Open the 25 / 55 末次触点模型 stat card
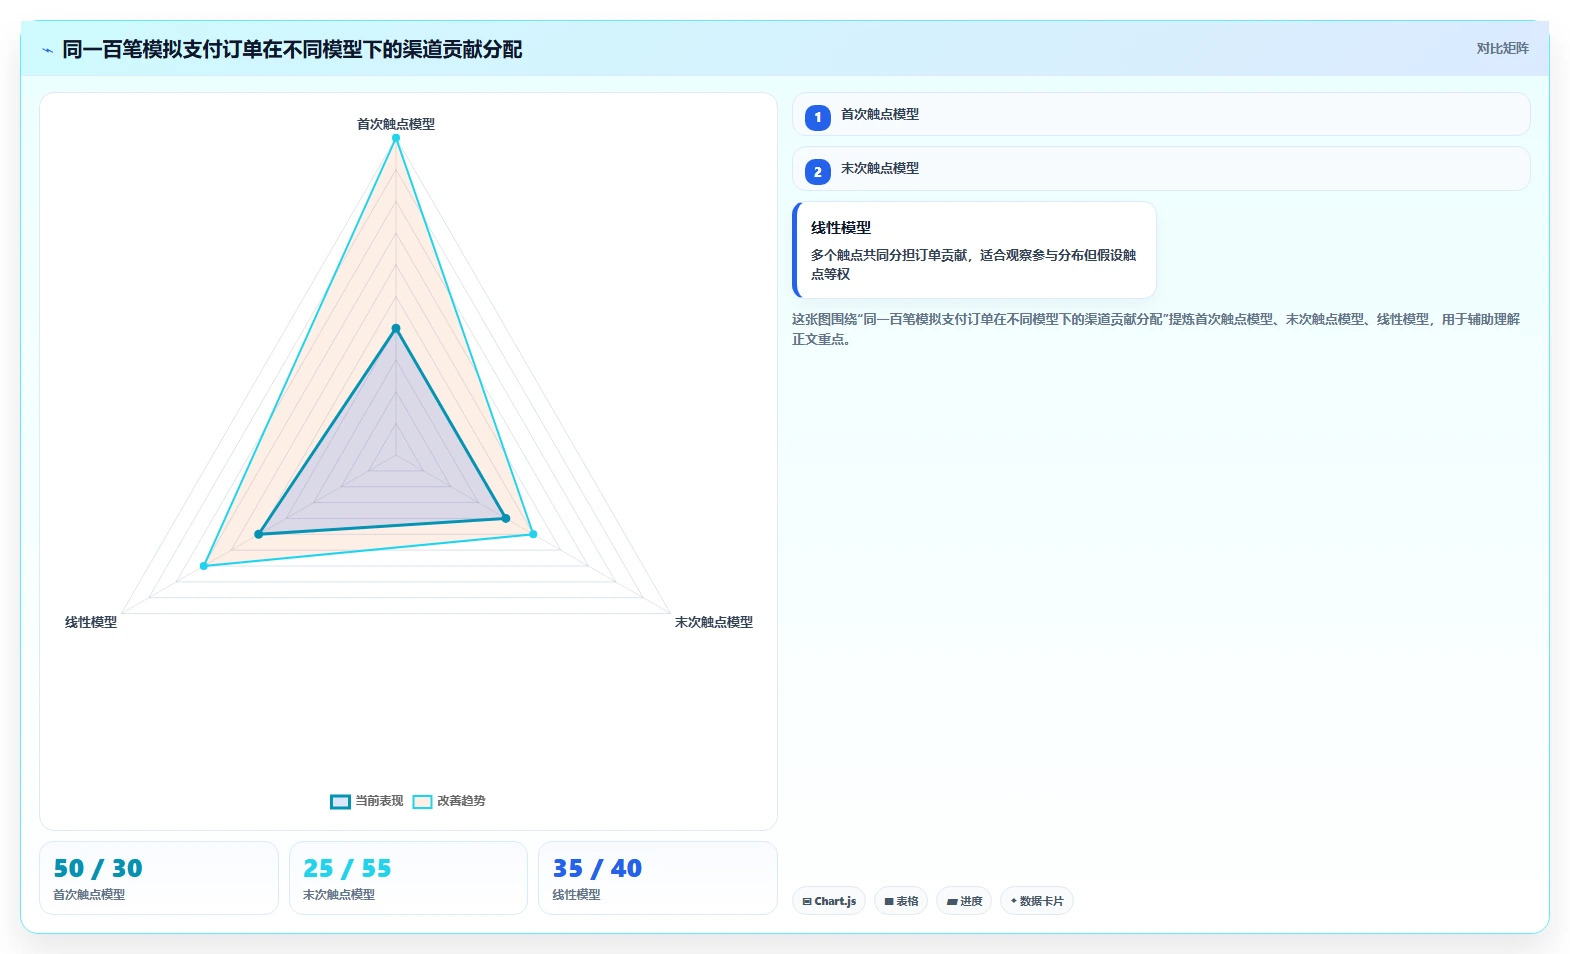The height and width of the screenshot is (954, 1570). coord(408,878)
